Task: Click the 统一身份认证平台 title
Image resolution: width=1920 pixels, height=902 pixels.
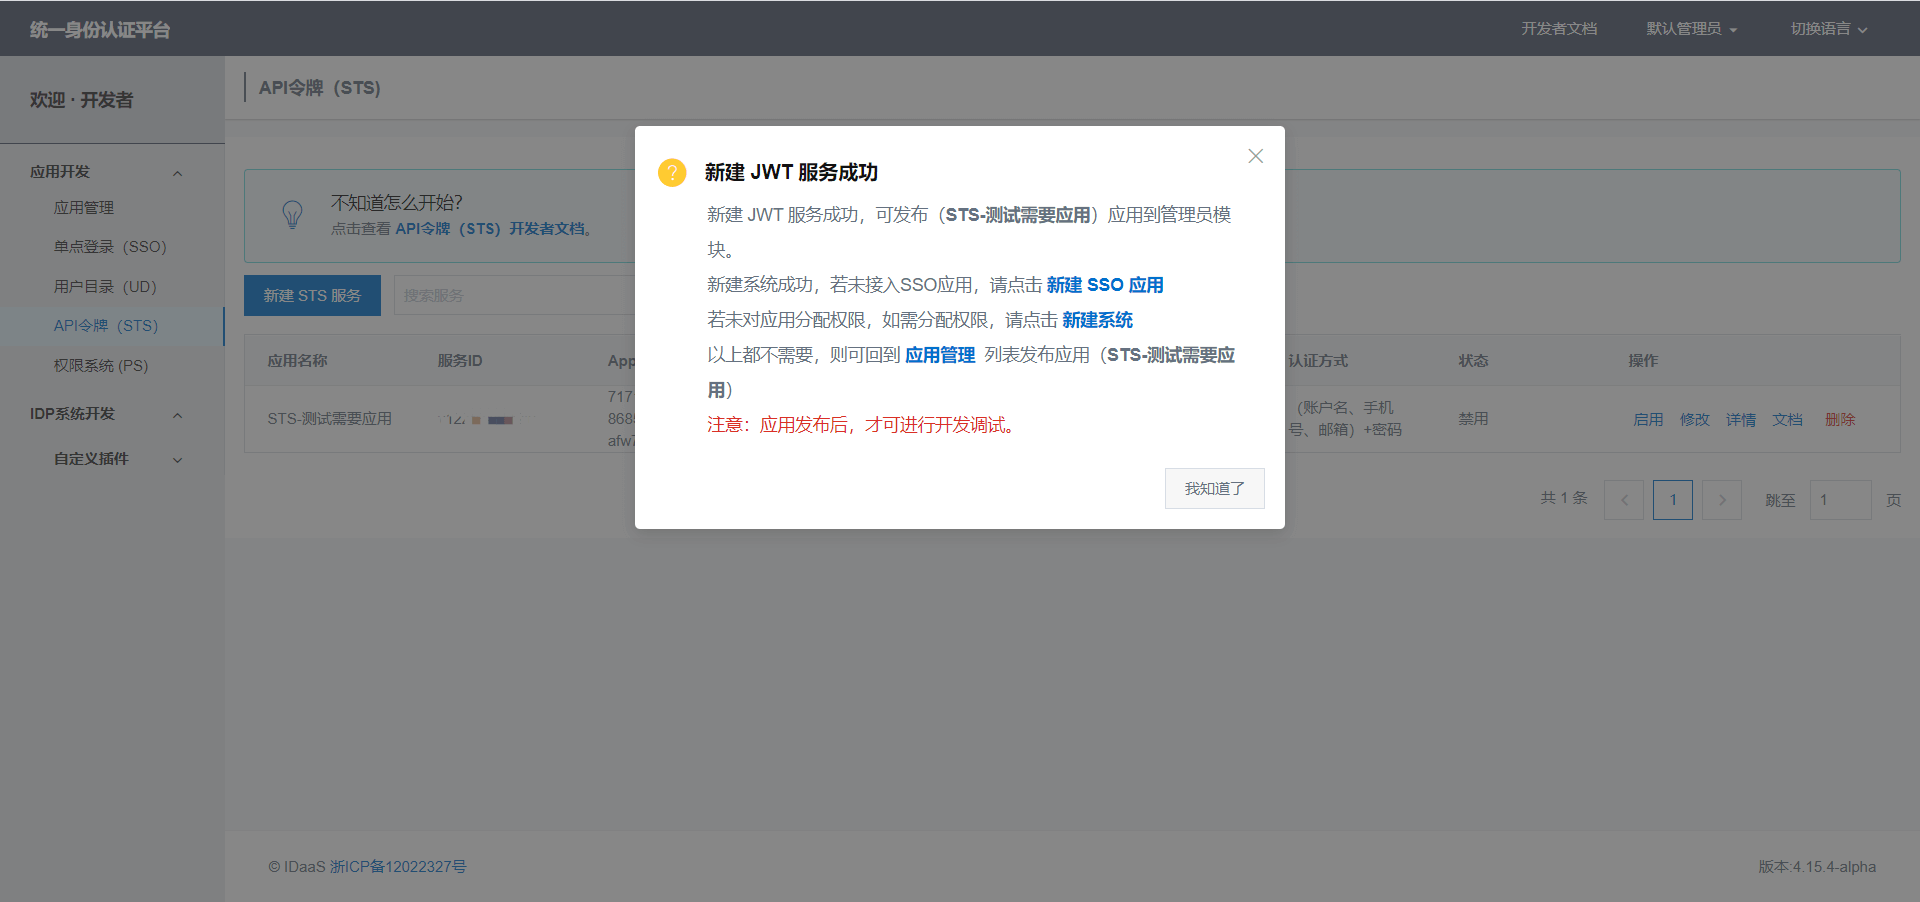Action: pyautogui.click(x=100, y=30)
